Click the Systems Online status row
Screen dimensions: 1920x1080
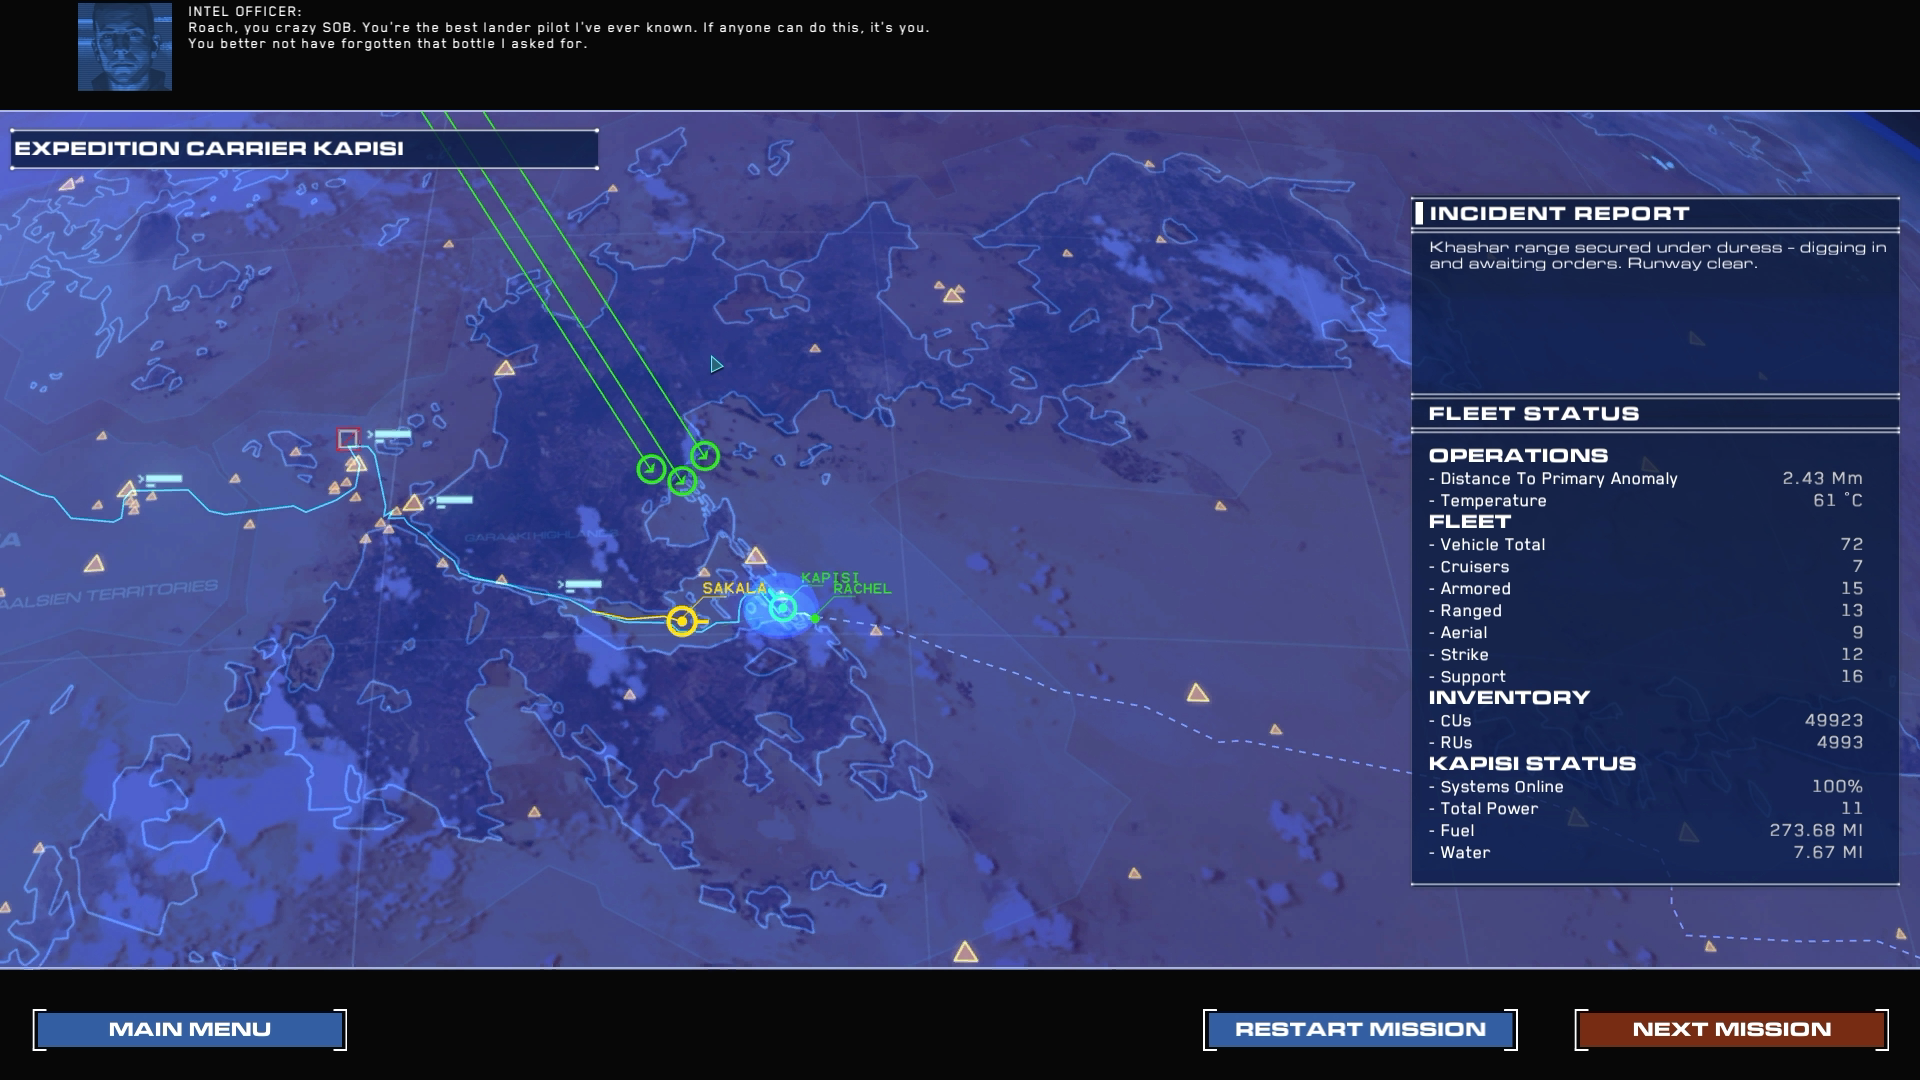(x=1645, y=787)
